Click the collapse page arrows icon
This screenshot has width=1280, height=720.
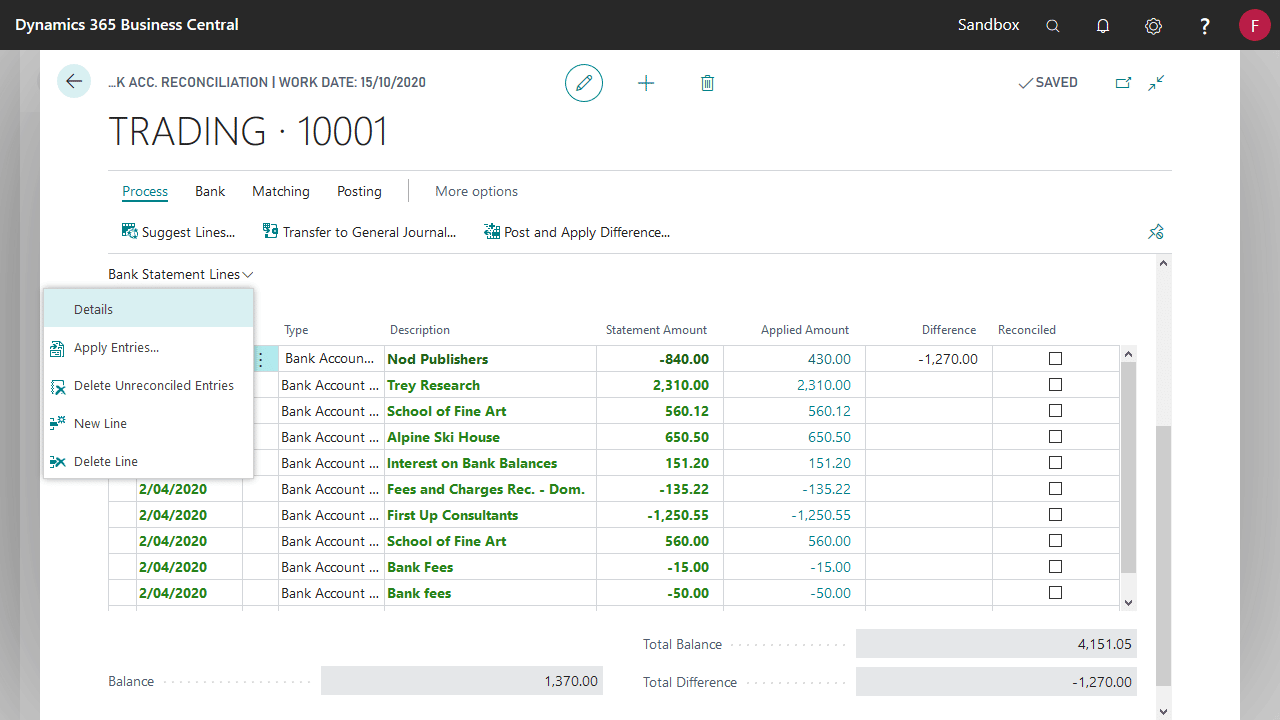coord(1156,83)
